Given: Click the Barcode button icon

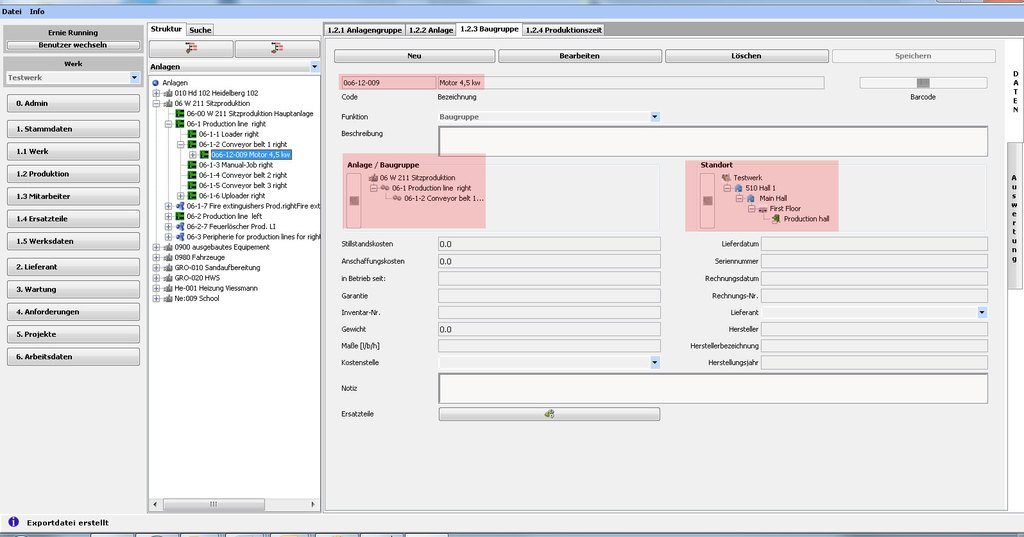Looking at the screenshot, I should (923, 83).
